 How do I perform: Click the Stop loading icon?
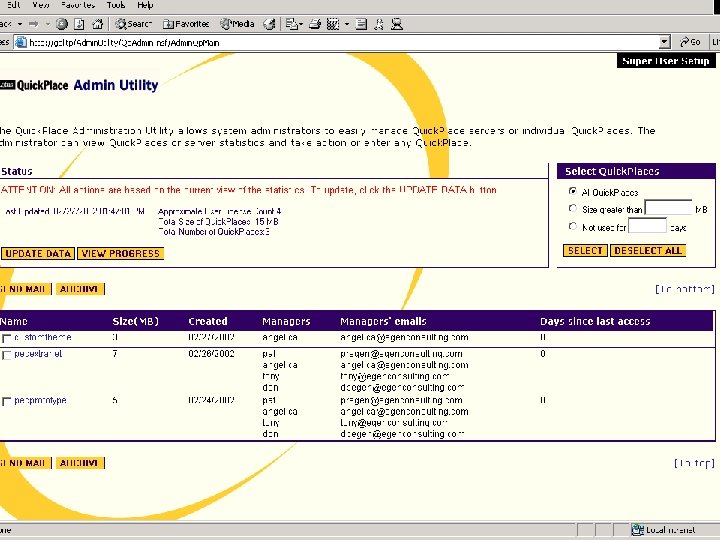point(62,24)
